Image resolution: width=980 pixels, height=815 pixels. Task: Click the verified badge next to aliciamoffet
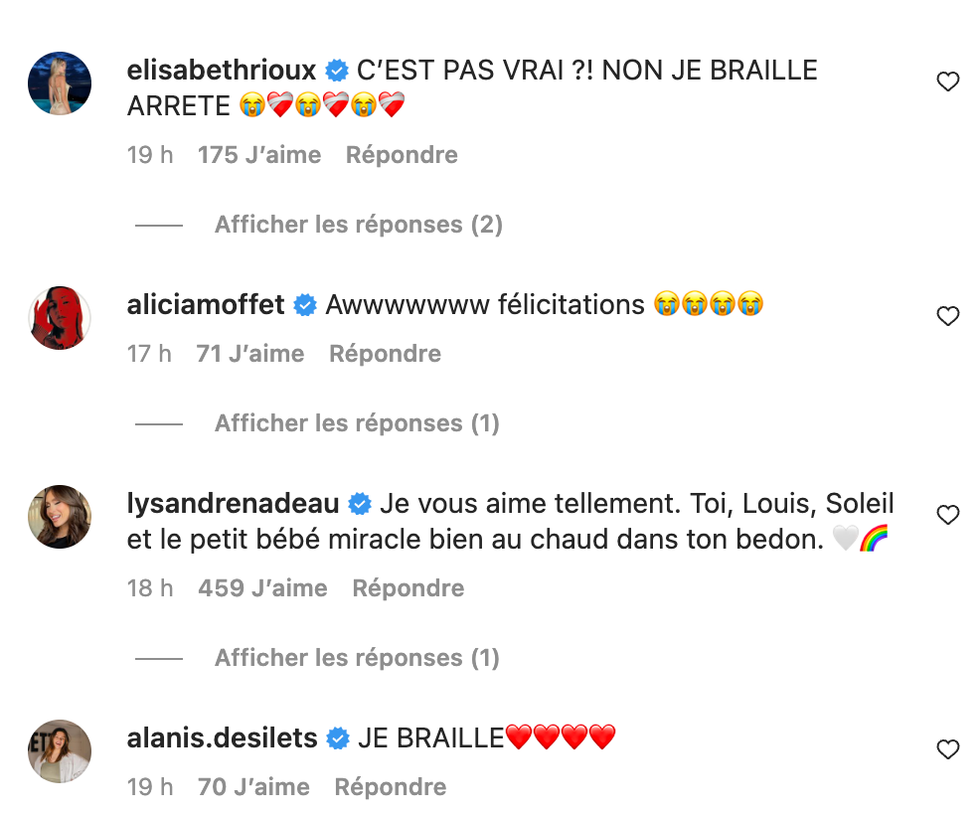click(303, 305)
